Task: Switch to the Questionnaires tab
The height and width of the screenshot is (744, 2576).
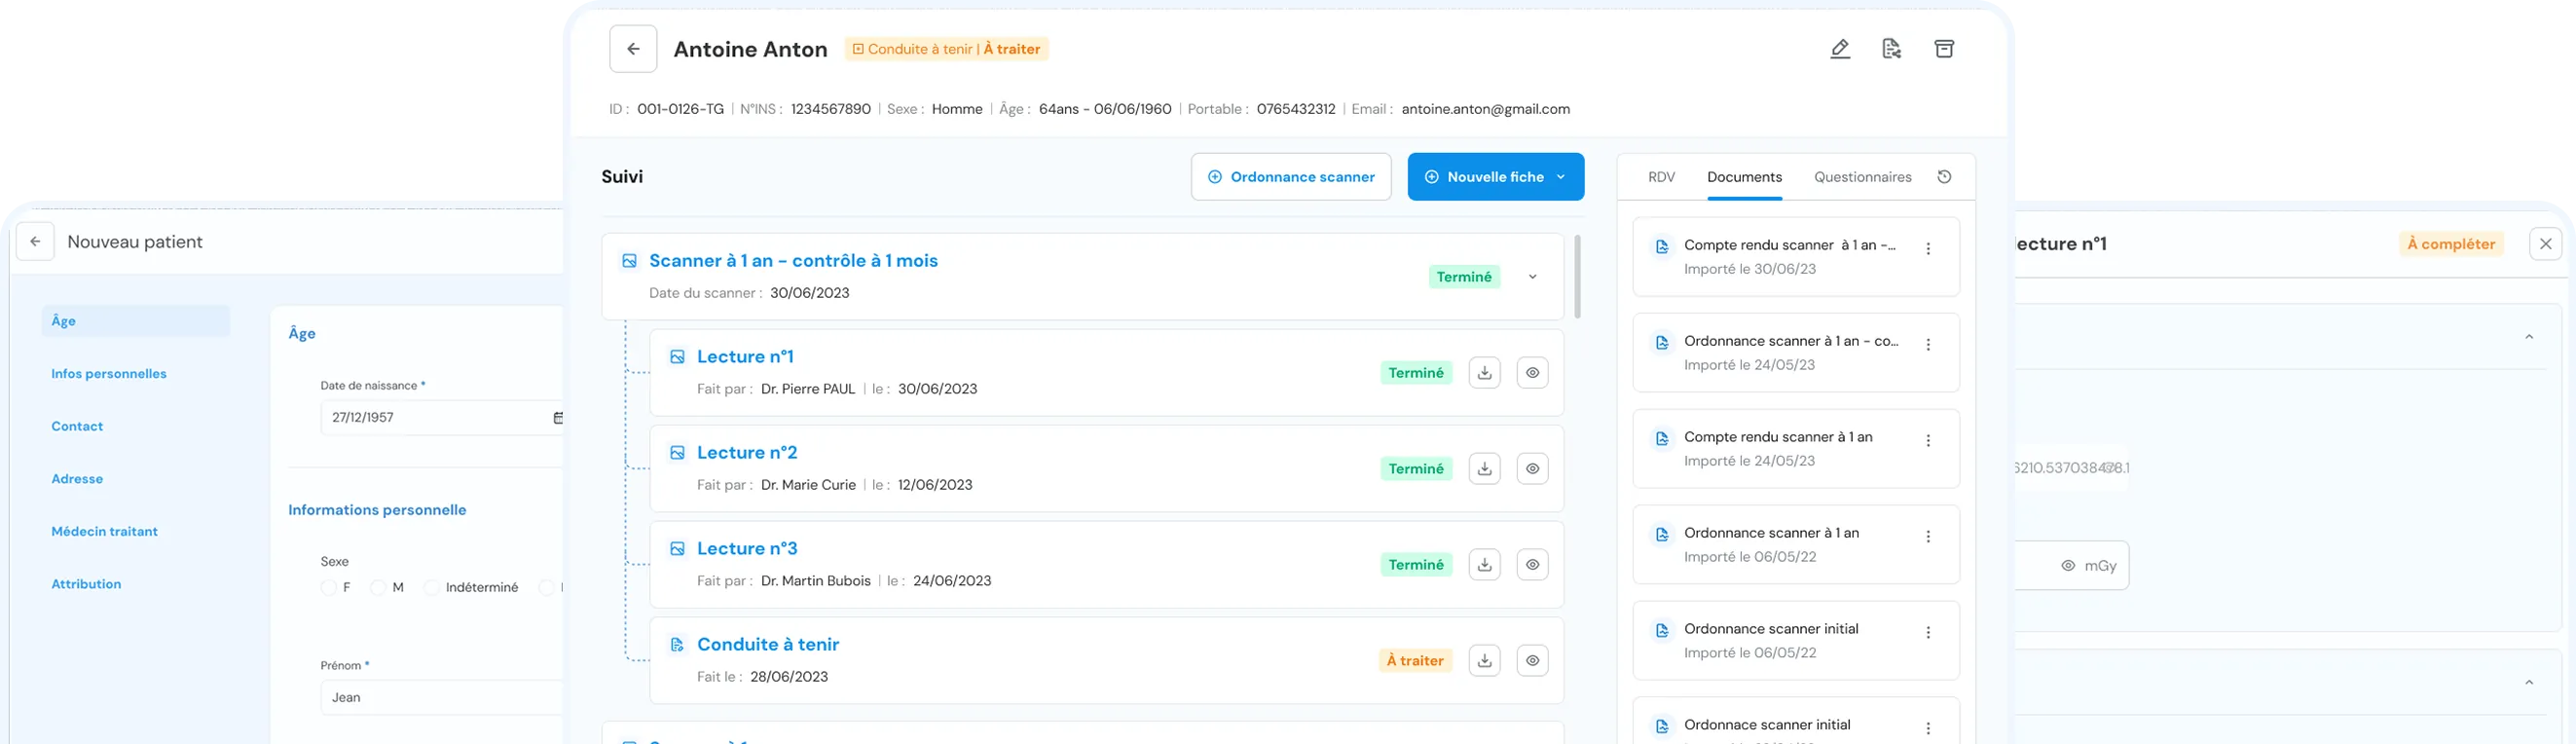Action: (x=1862, y=177)
